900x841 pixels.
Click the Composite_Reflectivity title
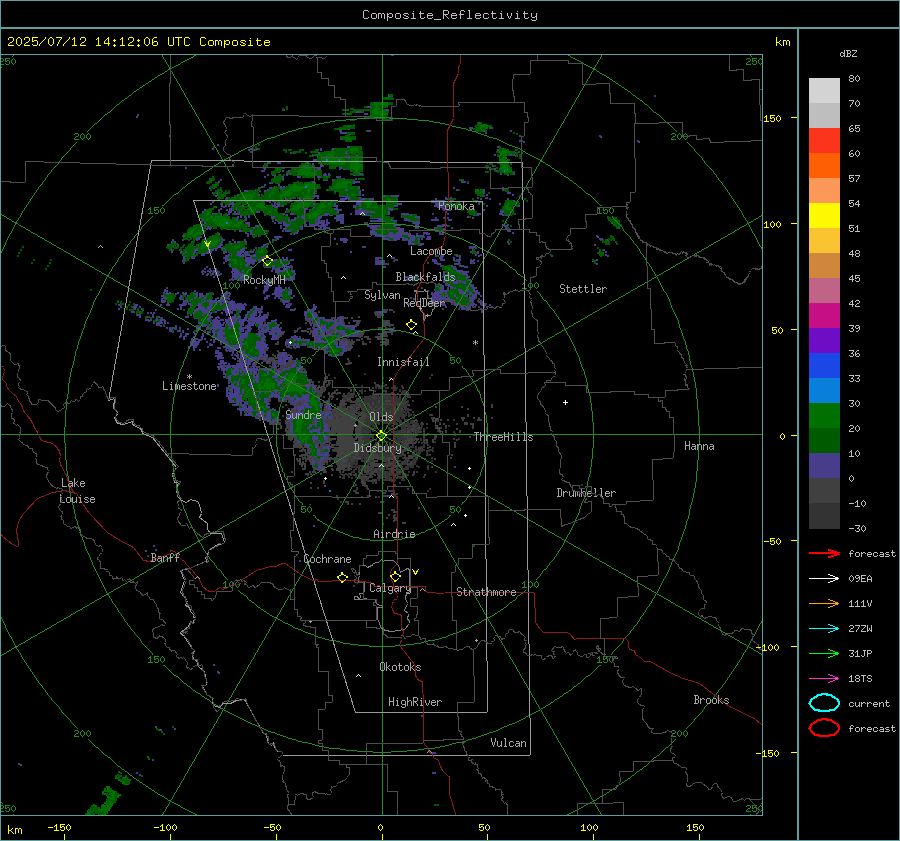pos(450,15)
